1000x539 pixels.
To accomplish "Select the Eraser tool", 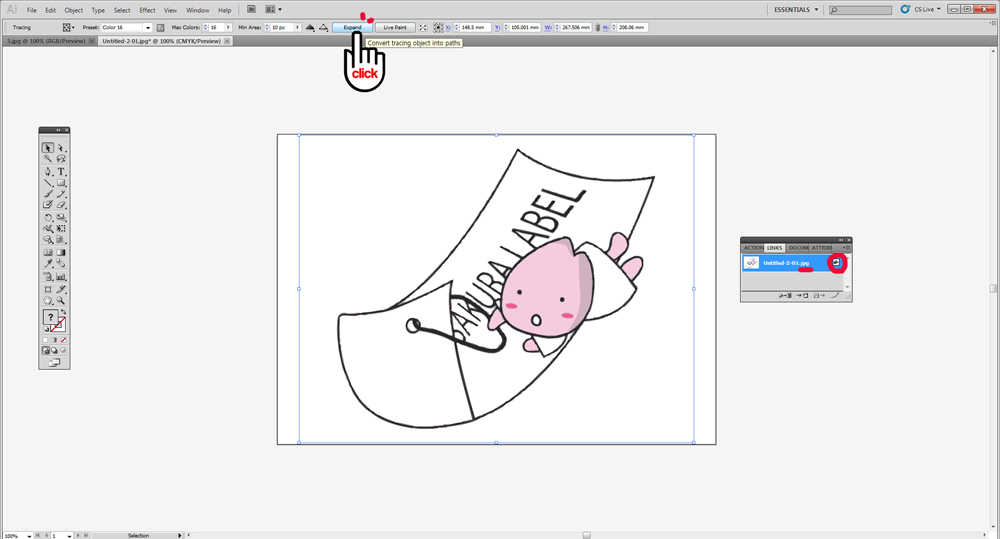I will (x=61, y=205).
